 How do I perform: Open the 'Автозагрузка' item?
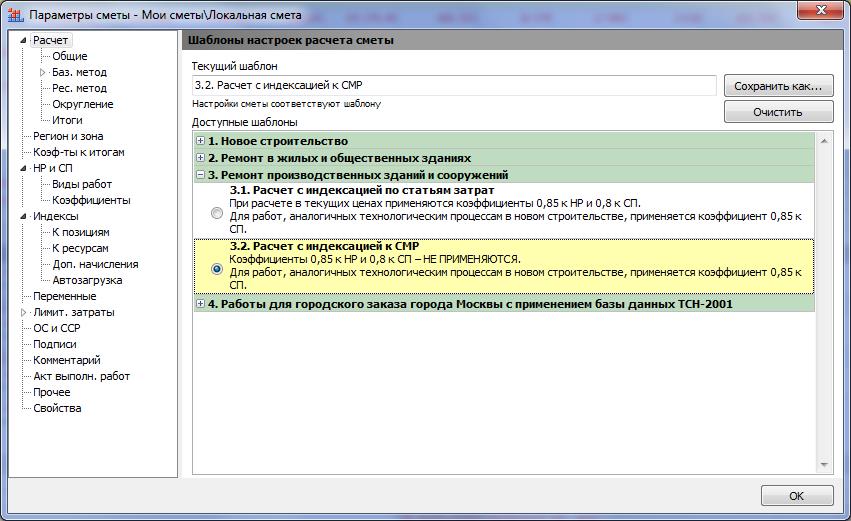coord(87,280)
